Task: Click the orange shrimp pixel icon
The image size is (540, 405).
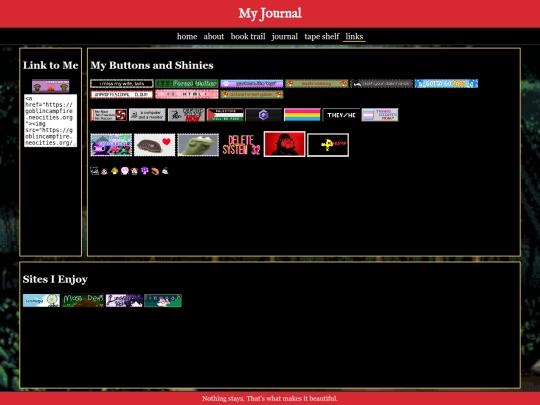Action: pyautogui.click(x=155, y=171)
